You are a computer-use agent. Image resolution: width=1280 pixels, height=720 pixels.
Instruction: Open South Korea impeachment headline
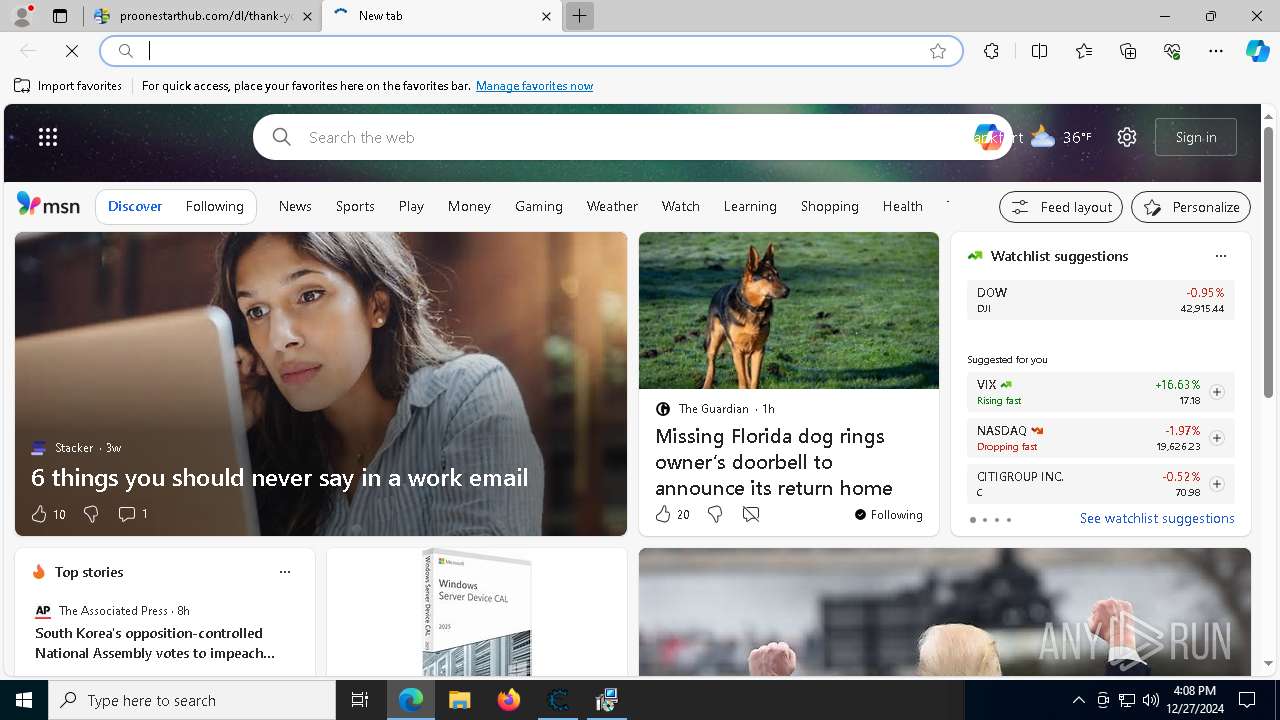pyautogui.click(x=155, y=643)
